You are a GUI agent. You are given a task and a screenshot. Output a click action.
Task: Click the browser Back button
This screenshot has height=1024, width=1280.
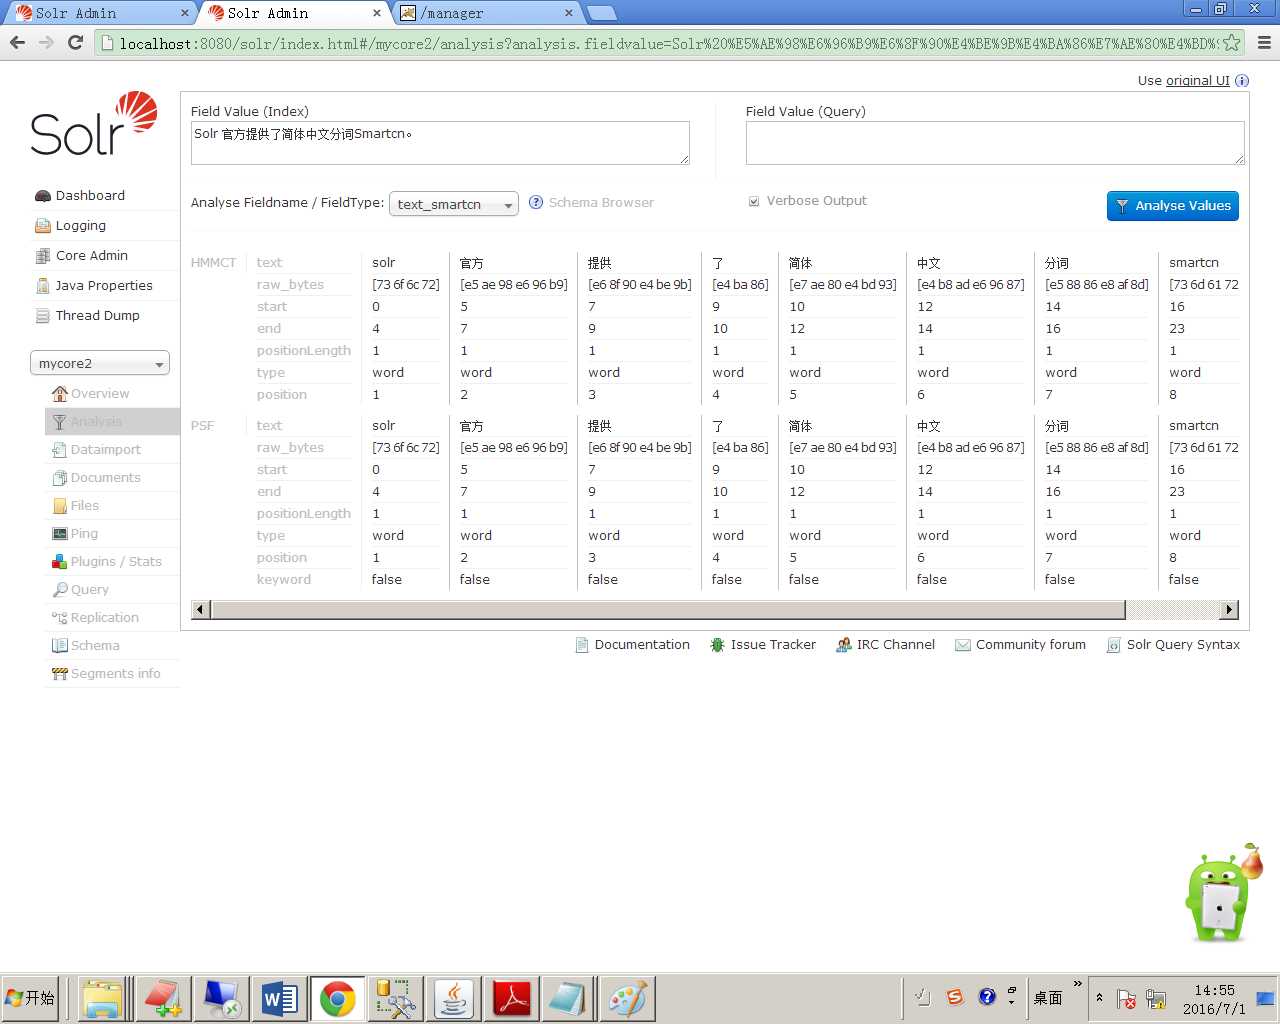click(x=17, y=43)
